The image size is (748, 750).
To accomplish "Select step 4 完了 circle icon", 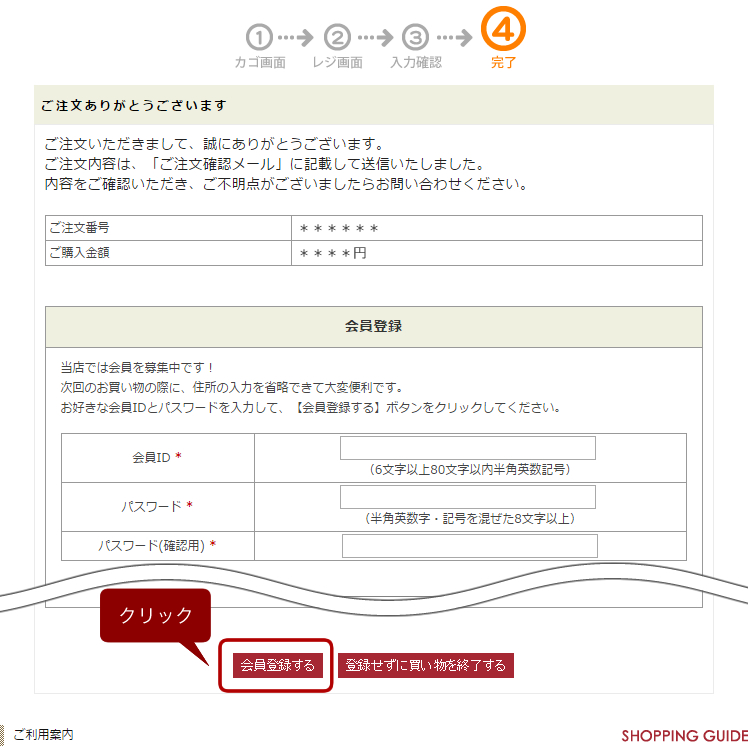I will coord(503,29).
